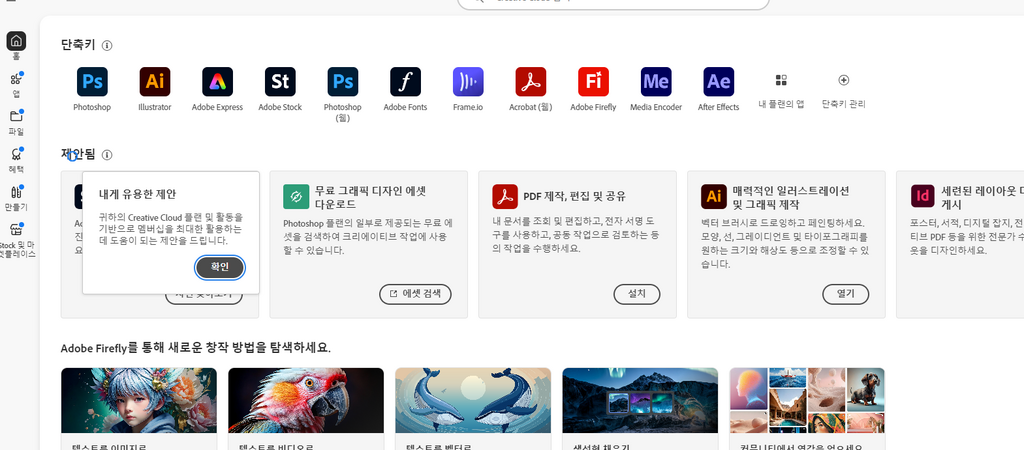This screenshot has height=450, width=1024.
Task: Click the info icon beside 제안됨
Action: 107,155
